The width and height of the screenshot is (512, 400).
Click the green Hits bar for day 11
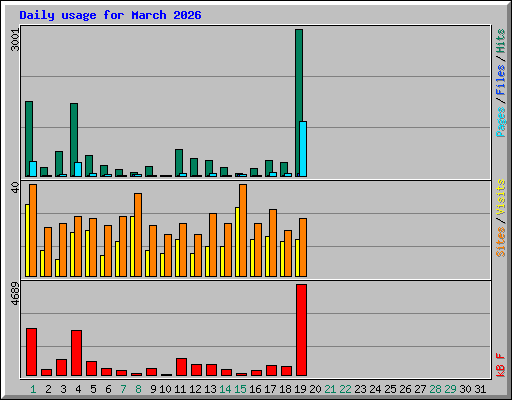click(x=179, y=162)
